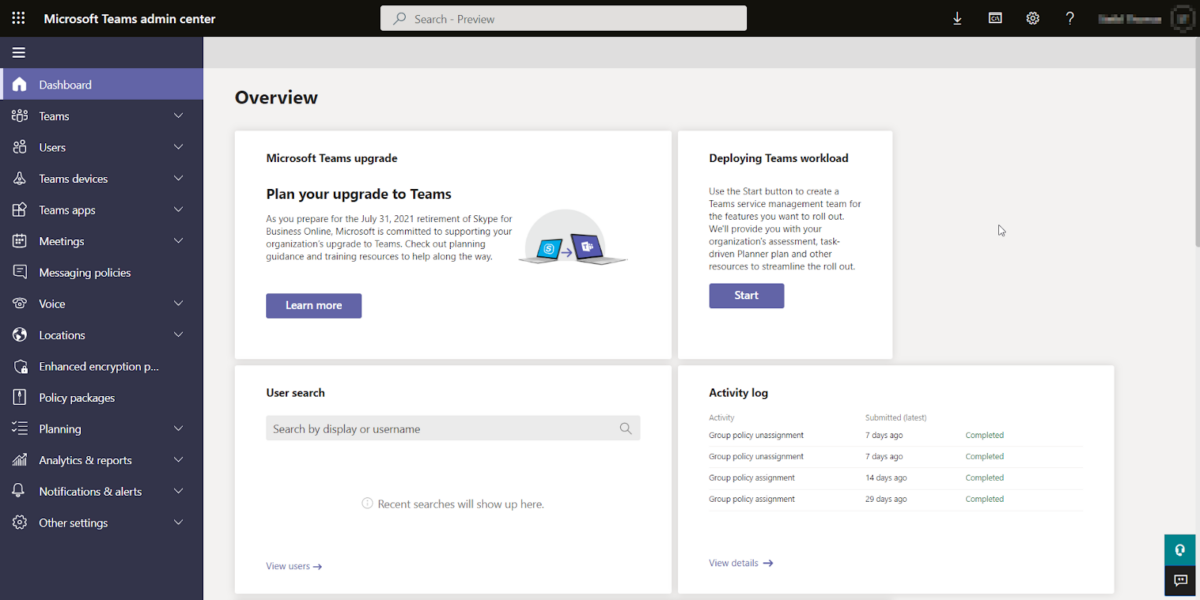Open the feedback icon next to download

point(995,17)
